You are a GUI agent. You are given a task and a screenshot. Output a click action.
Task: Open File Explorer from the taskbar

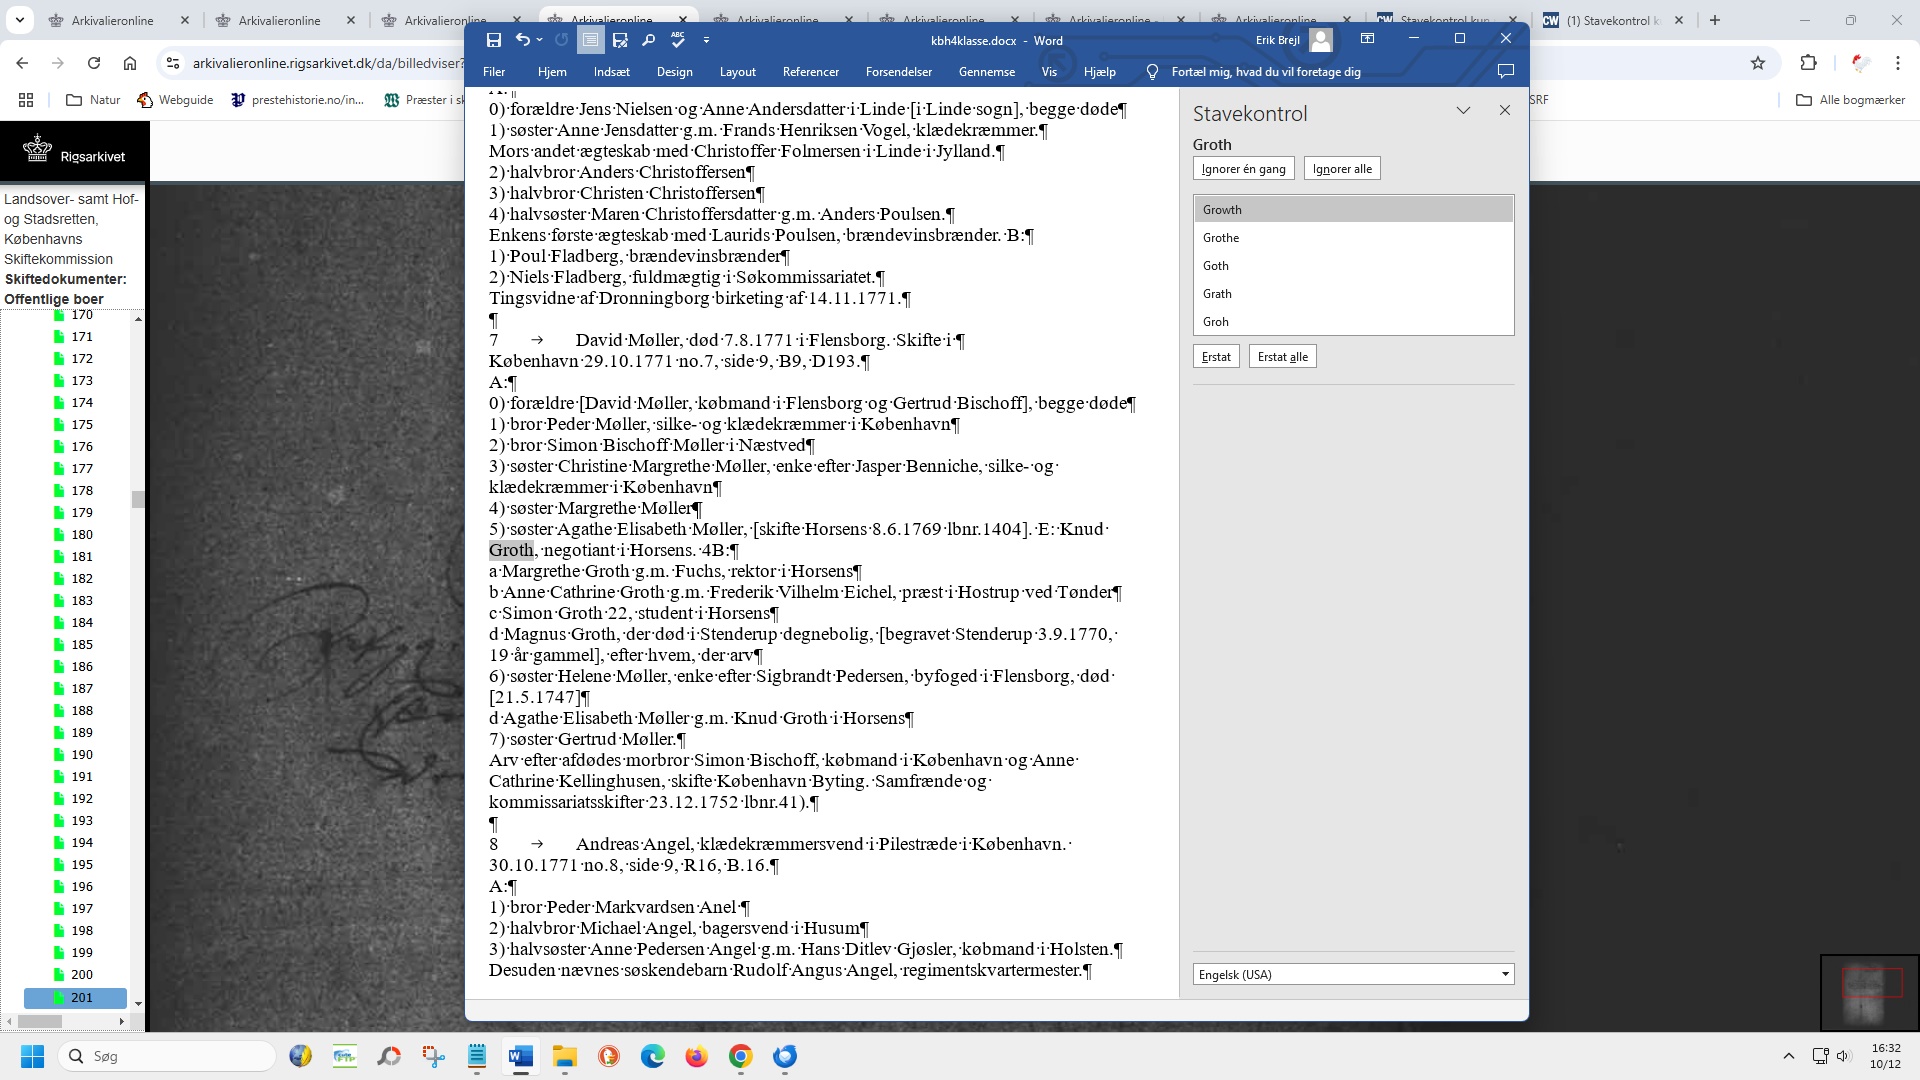(x=565, y=1056)
